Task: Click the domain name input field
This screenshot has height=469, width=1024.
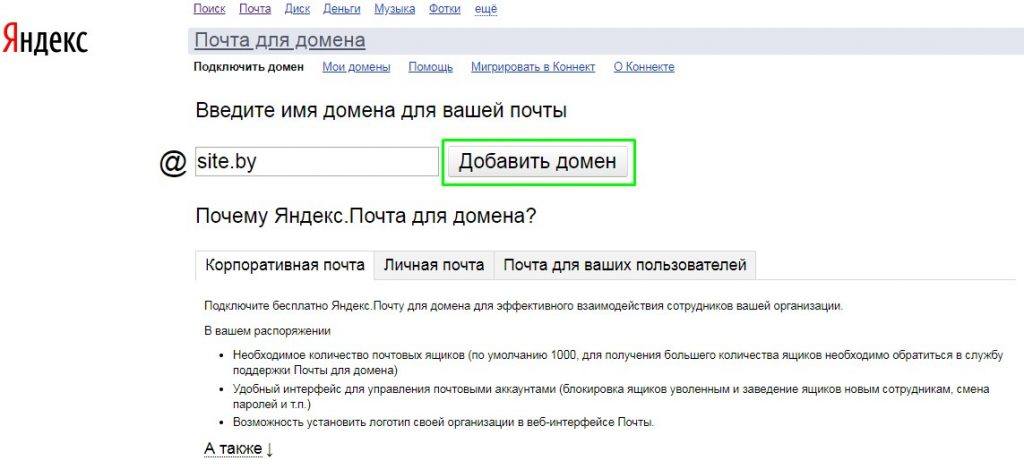Action: (317, 161)
